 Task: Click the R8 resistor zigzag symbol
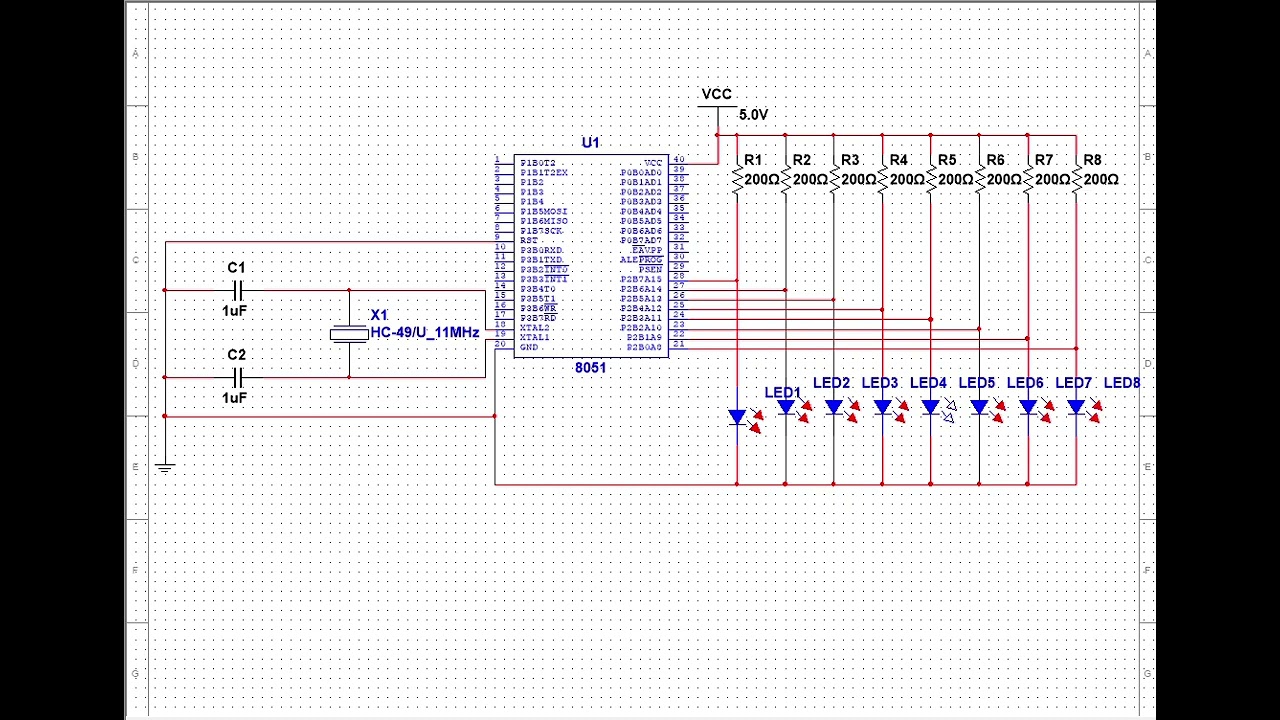[x=1076, y=180]
